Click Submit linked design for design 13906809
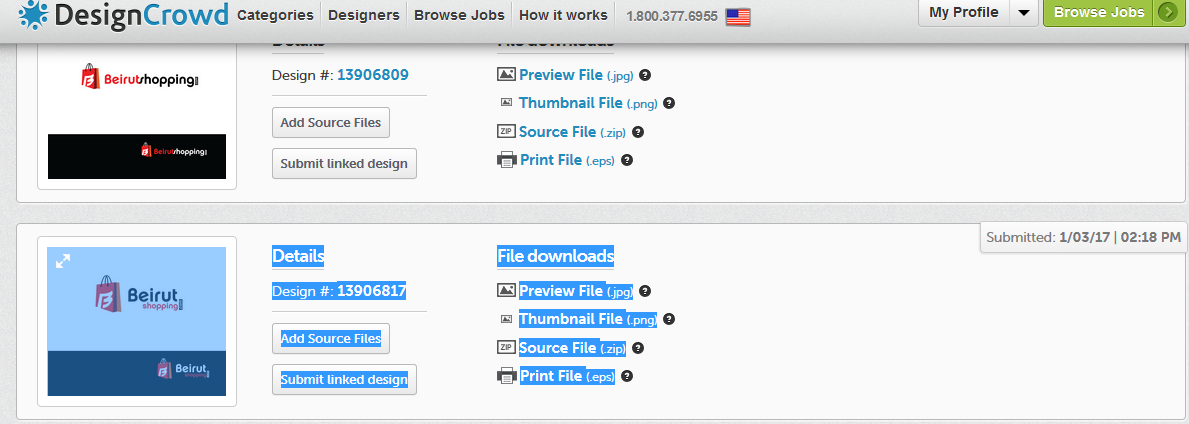Screen dimensions: 1189x424 (344, 163)
